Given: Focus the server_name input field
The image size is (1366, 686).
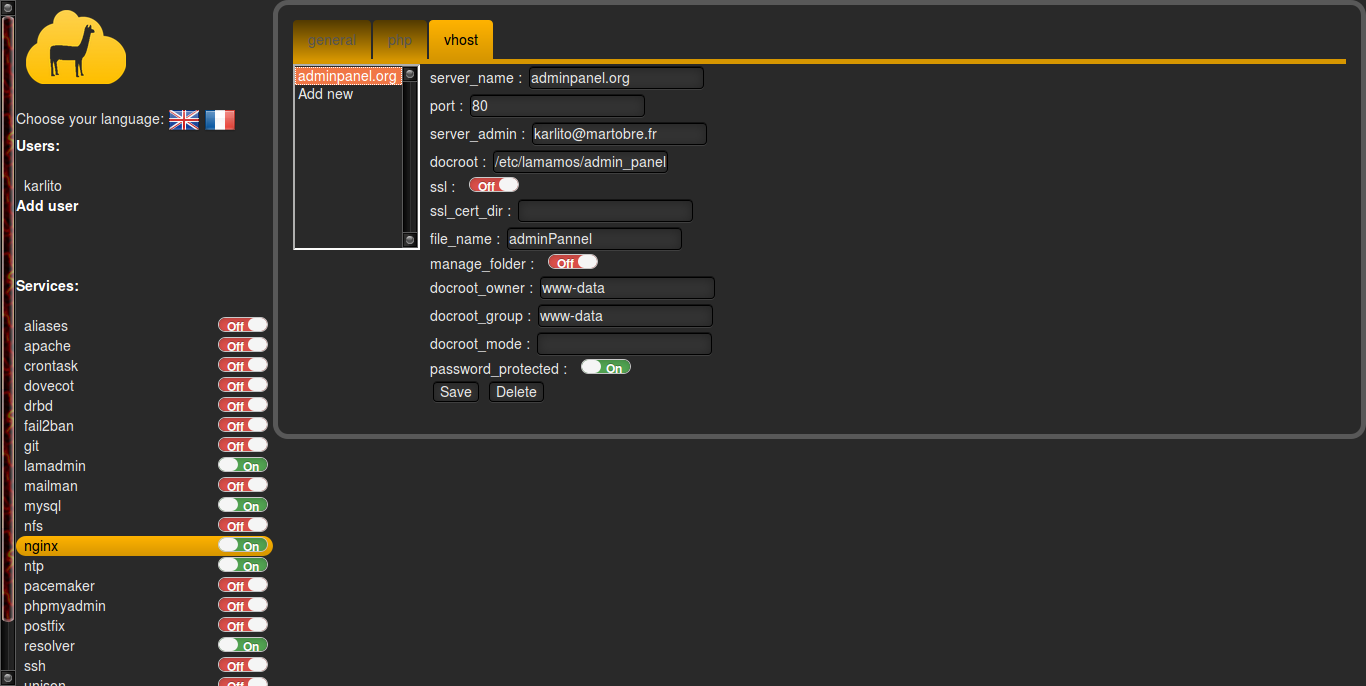Looking at the screenshot, I should [616, 78].
